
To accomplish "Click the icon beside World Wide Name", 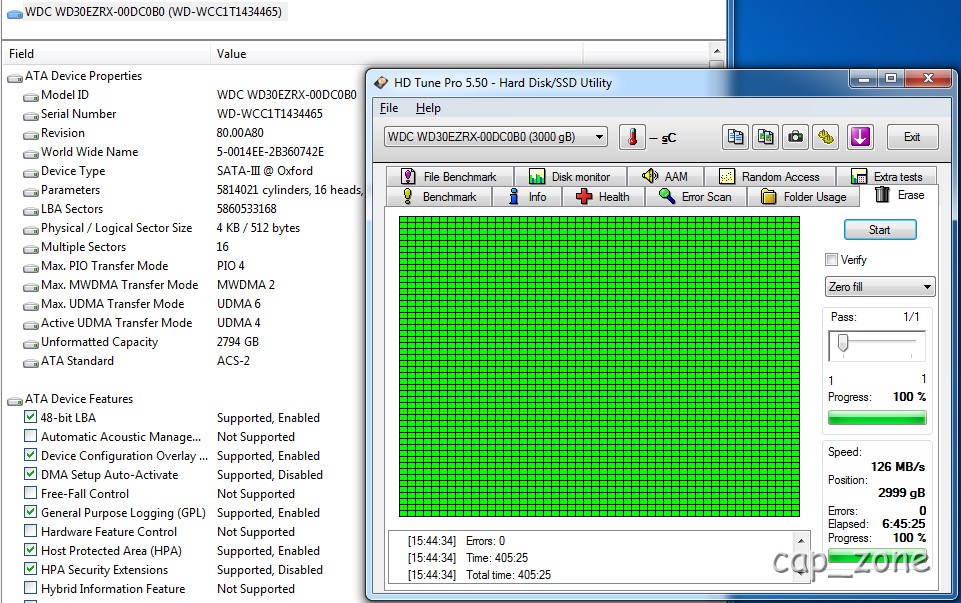I will [31, 153].
